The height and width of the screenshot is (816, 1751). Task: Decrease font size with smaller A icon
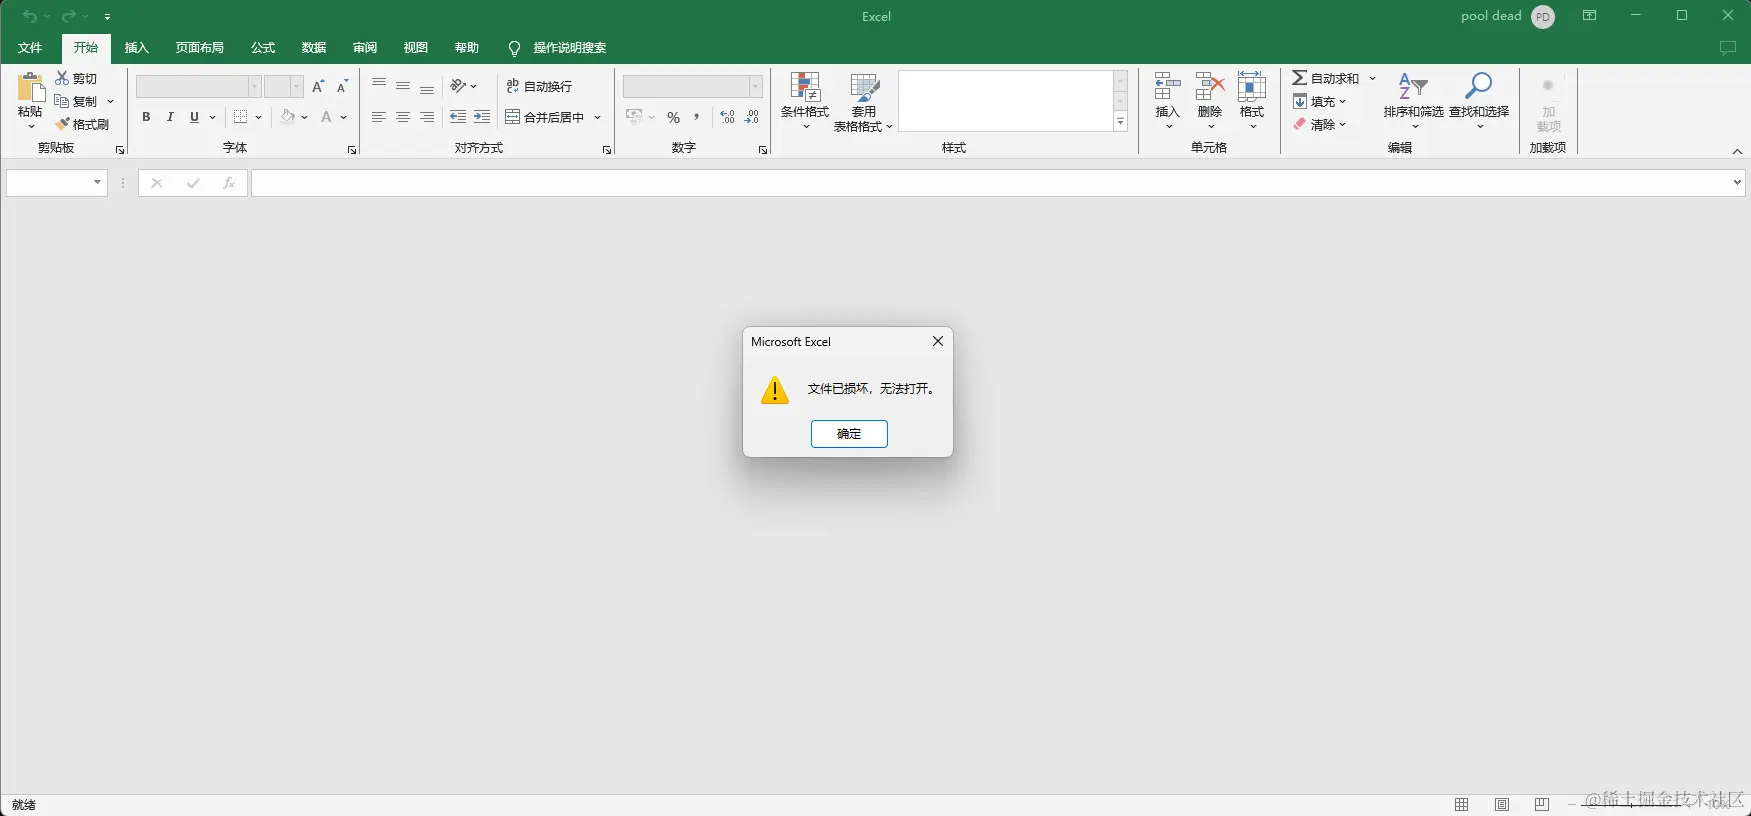pos(342,87)
